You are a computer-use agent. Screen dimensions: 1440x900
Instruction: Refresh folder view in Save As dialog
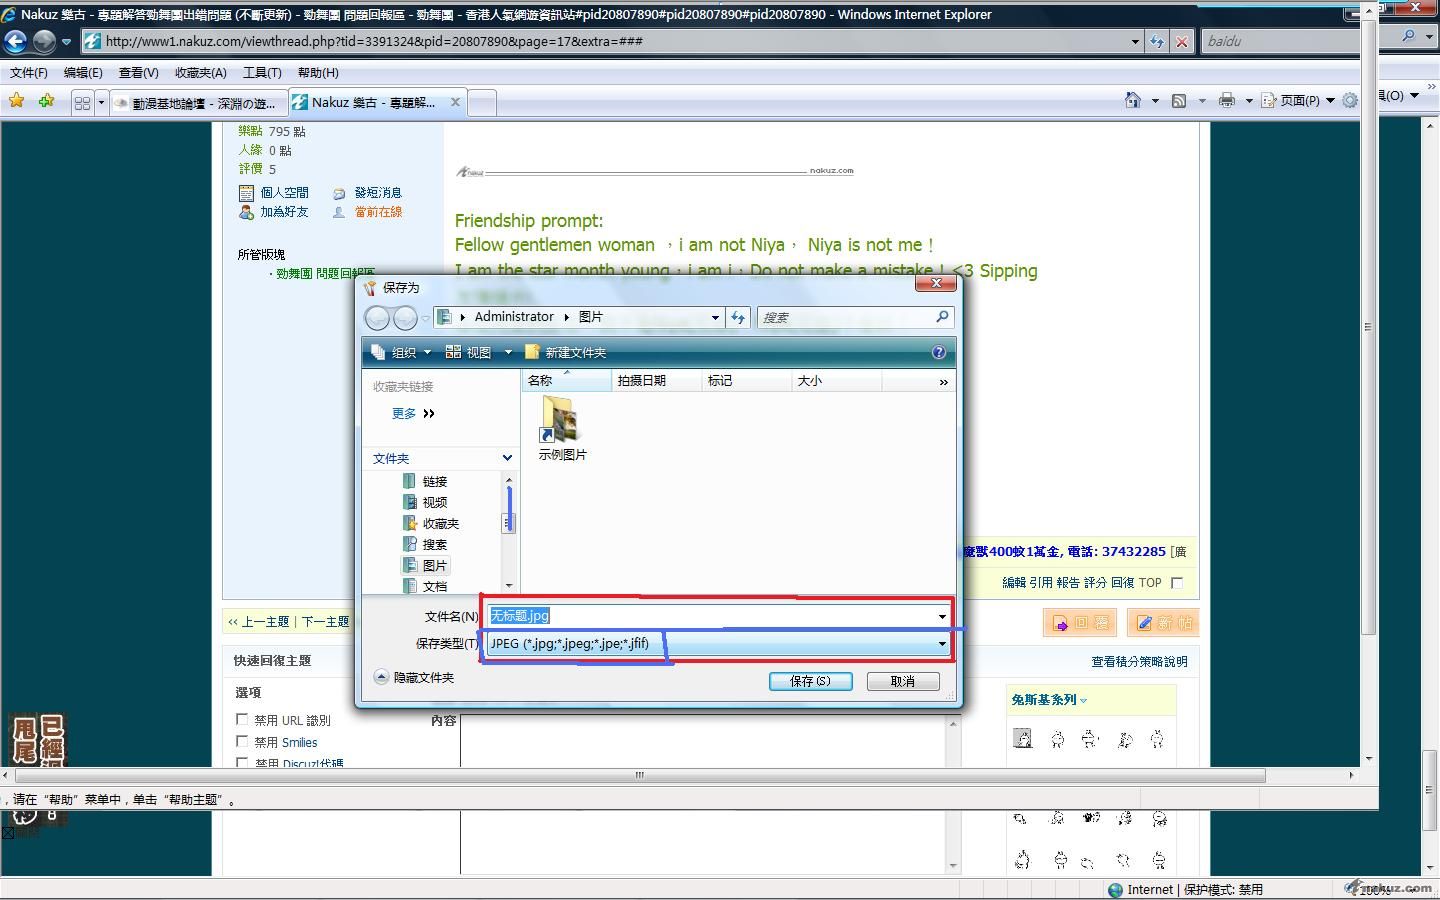tap(738, 317)
